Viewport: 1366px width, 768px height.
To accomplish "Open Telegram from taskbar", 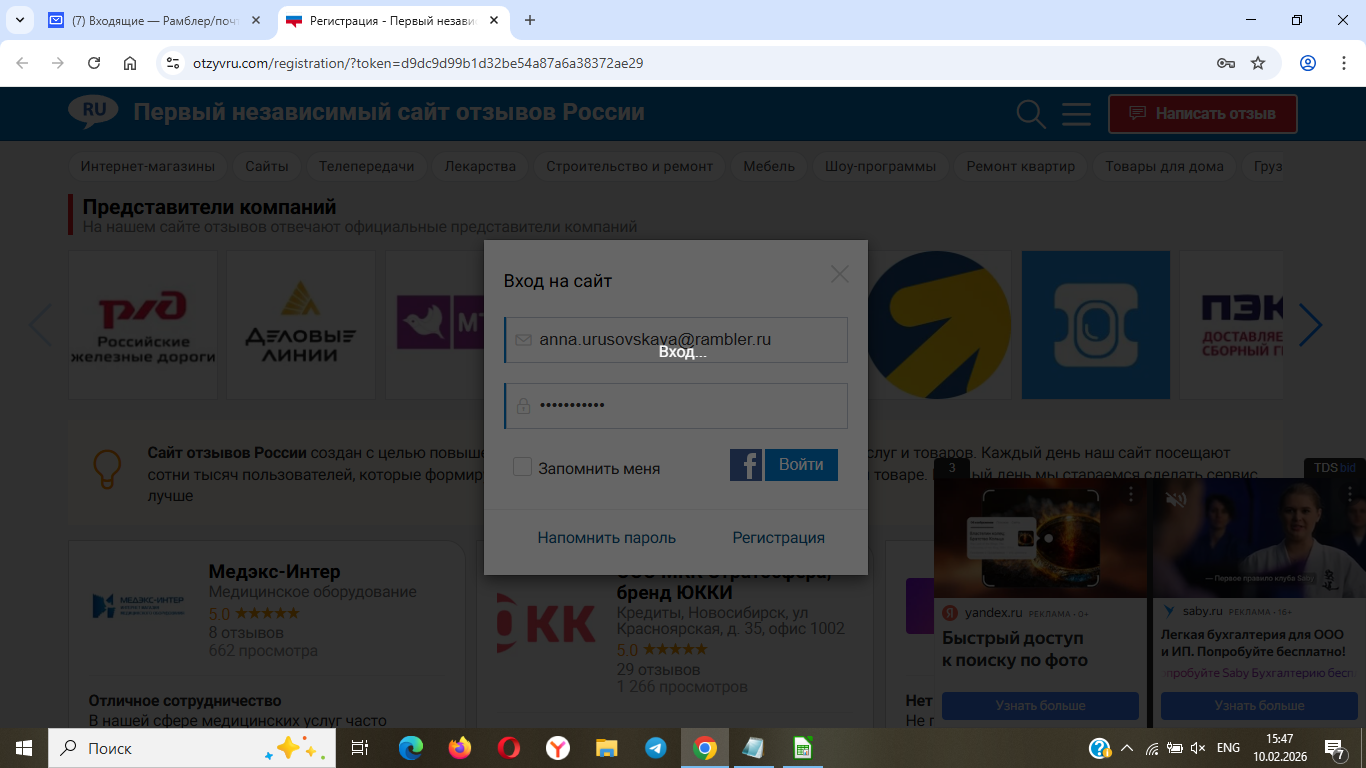I will click(x=656, y=748).
